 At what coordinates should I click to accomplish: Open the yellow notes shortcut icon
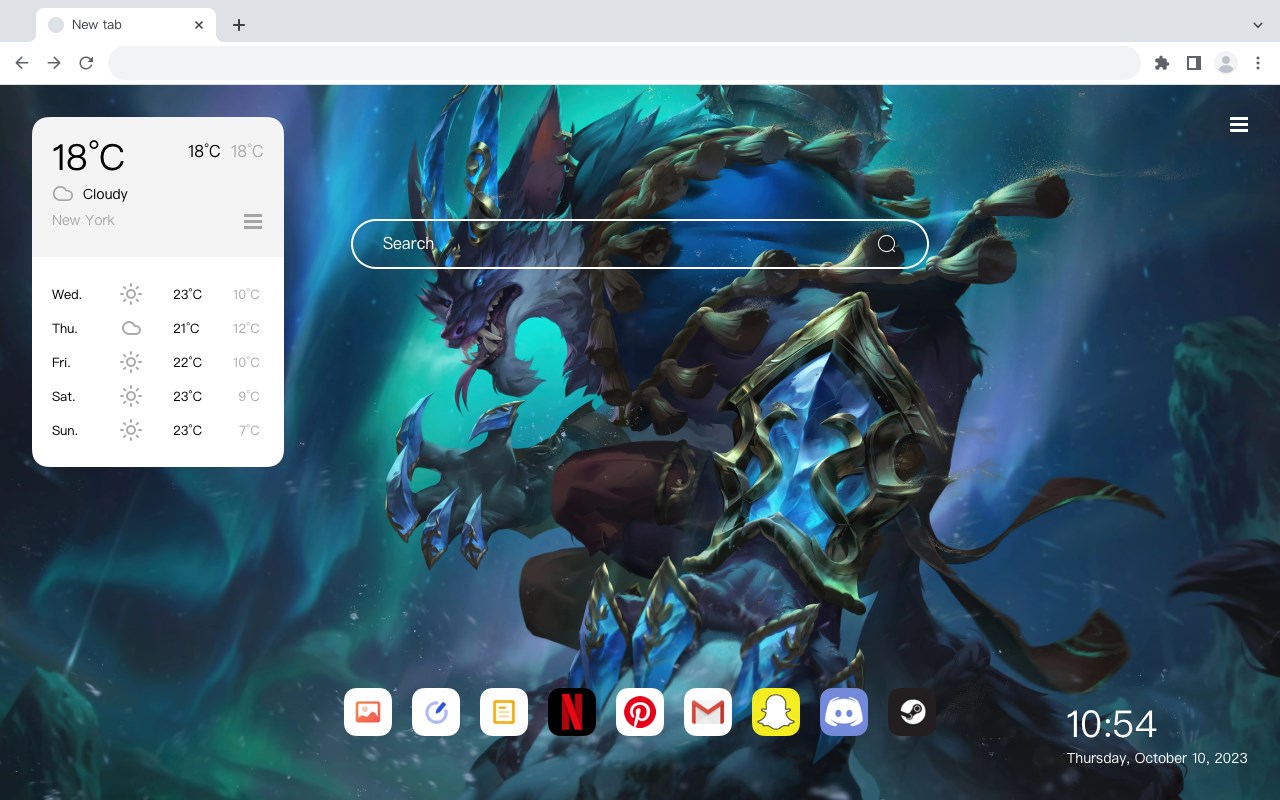pos(504,712)
